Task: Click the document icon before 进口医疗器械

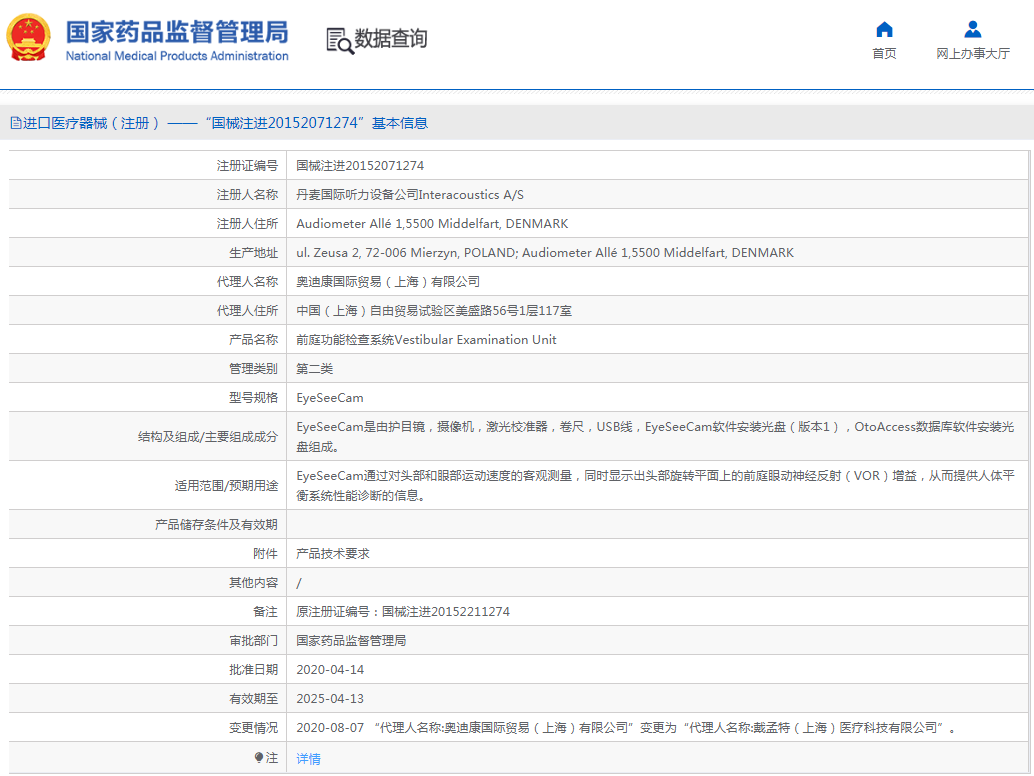Action: (15, 123)
